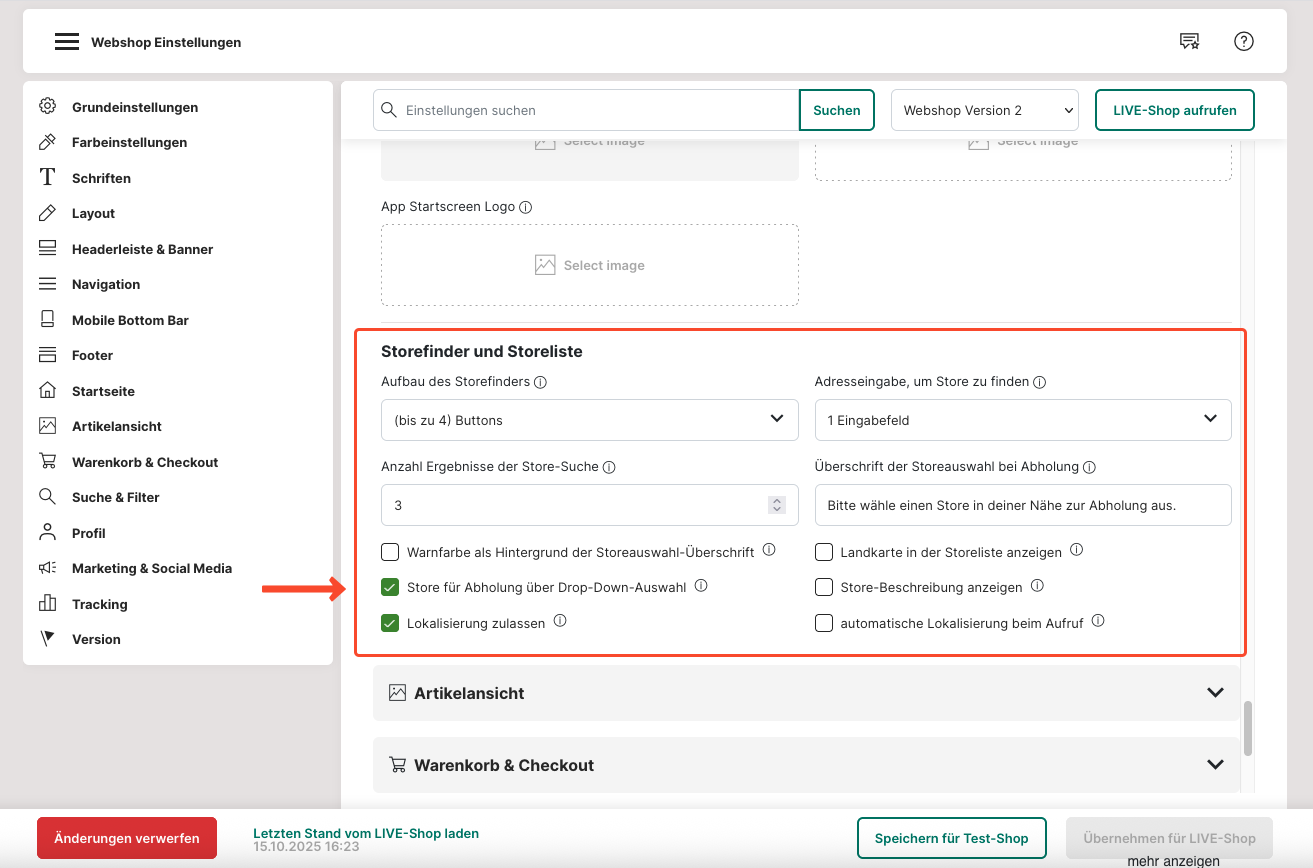Open the Aufbau des Storefinders dropdown
The image size is (1313, 868).
point(589,420)
